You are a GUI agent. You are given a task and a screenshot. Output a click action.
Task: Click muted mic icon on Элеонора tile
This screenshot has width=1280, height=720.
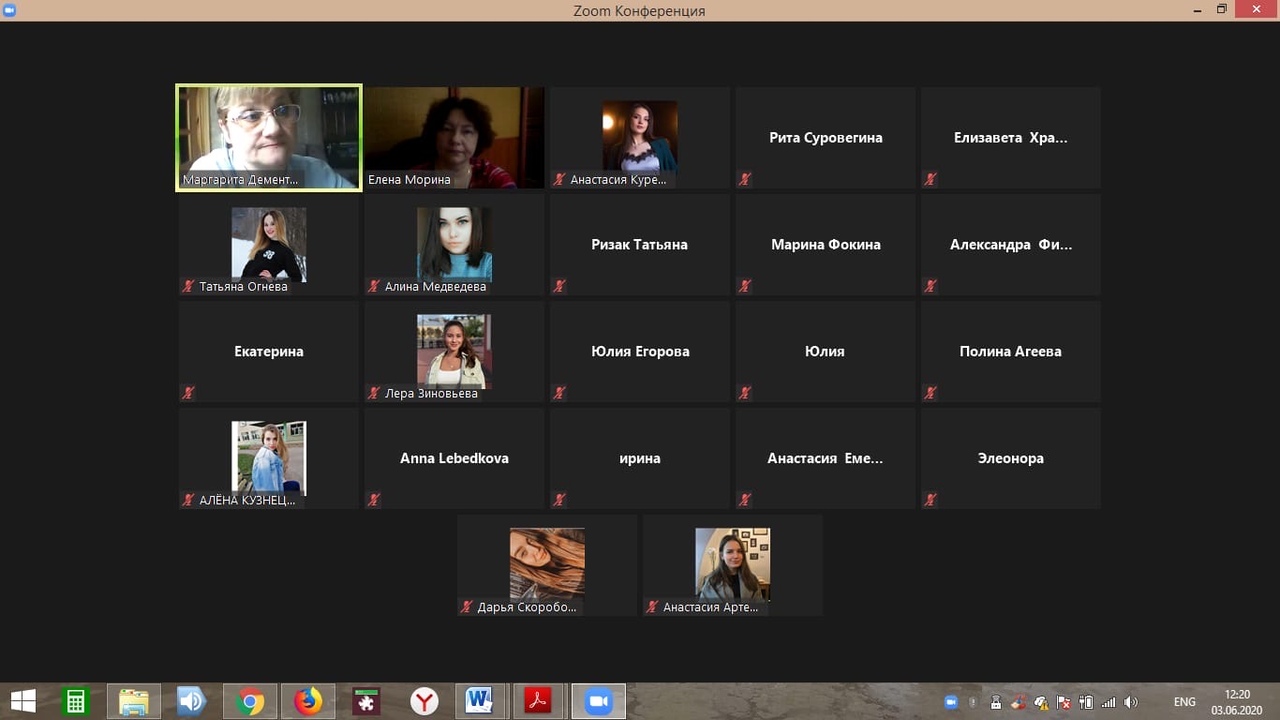931,500
